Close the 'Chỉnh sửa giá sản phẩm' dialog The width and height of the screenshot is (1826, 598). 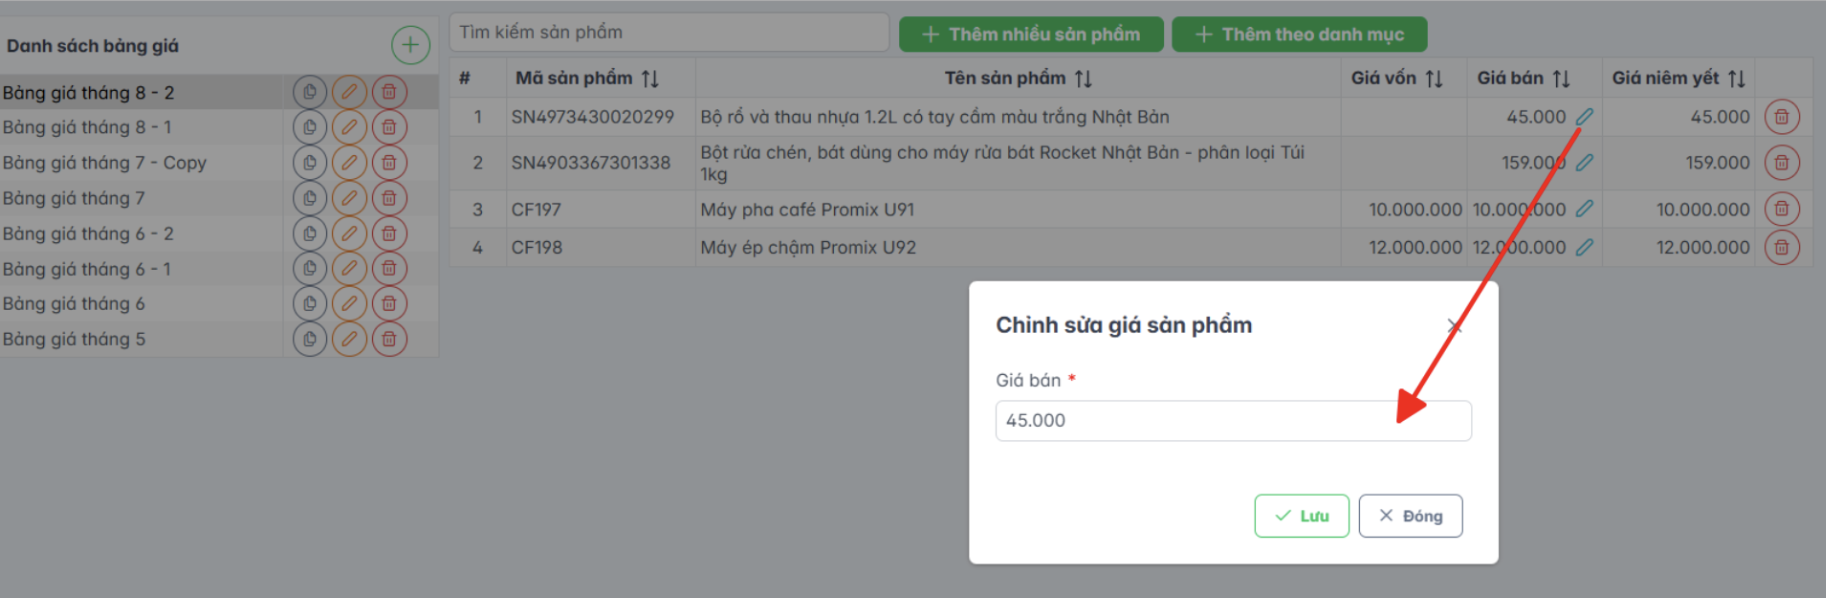point(1454,326)
